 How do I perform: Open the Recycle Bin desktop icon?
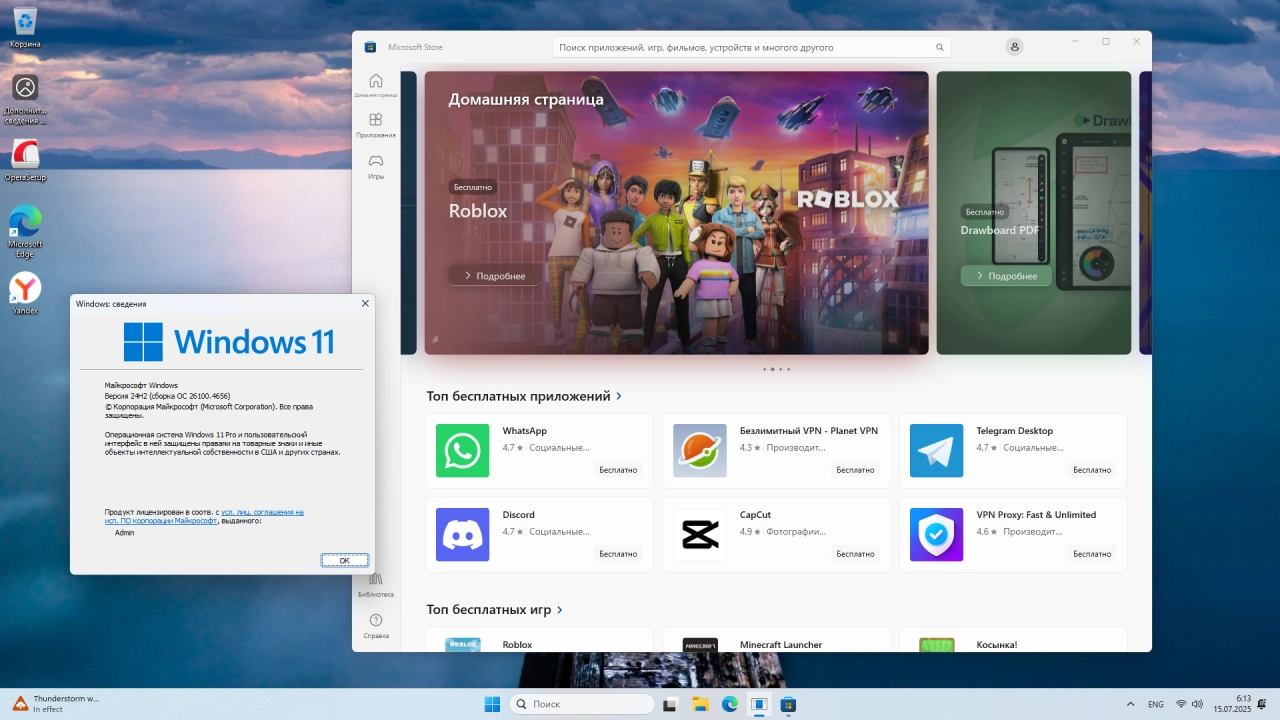point(25,27)
